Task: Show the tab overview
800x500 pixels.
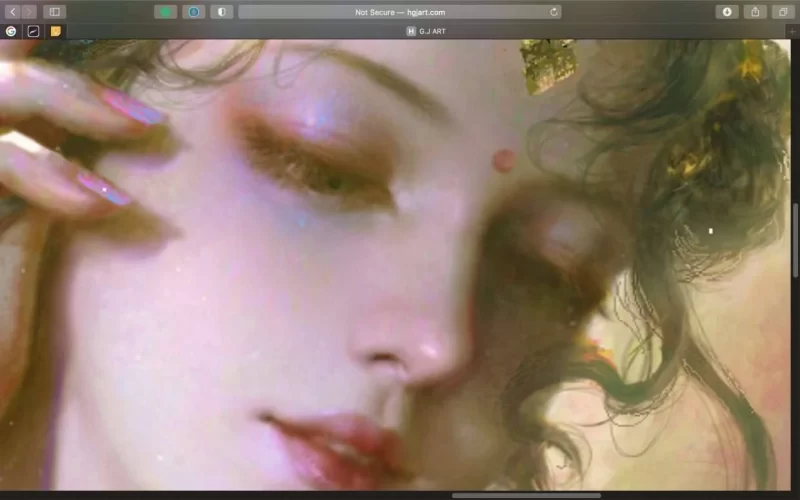Action: tap(783, 12)
